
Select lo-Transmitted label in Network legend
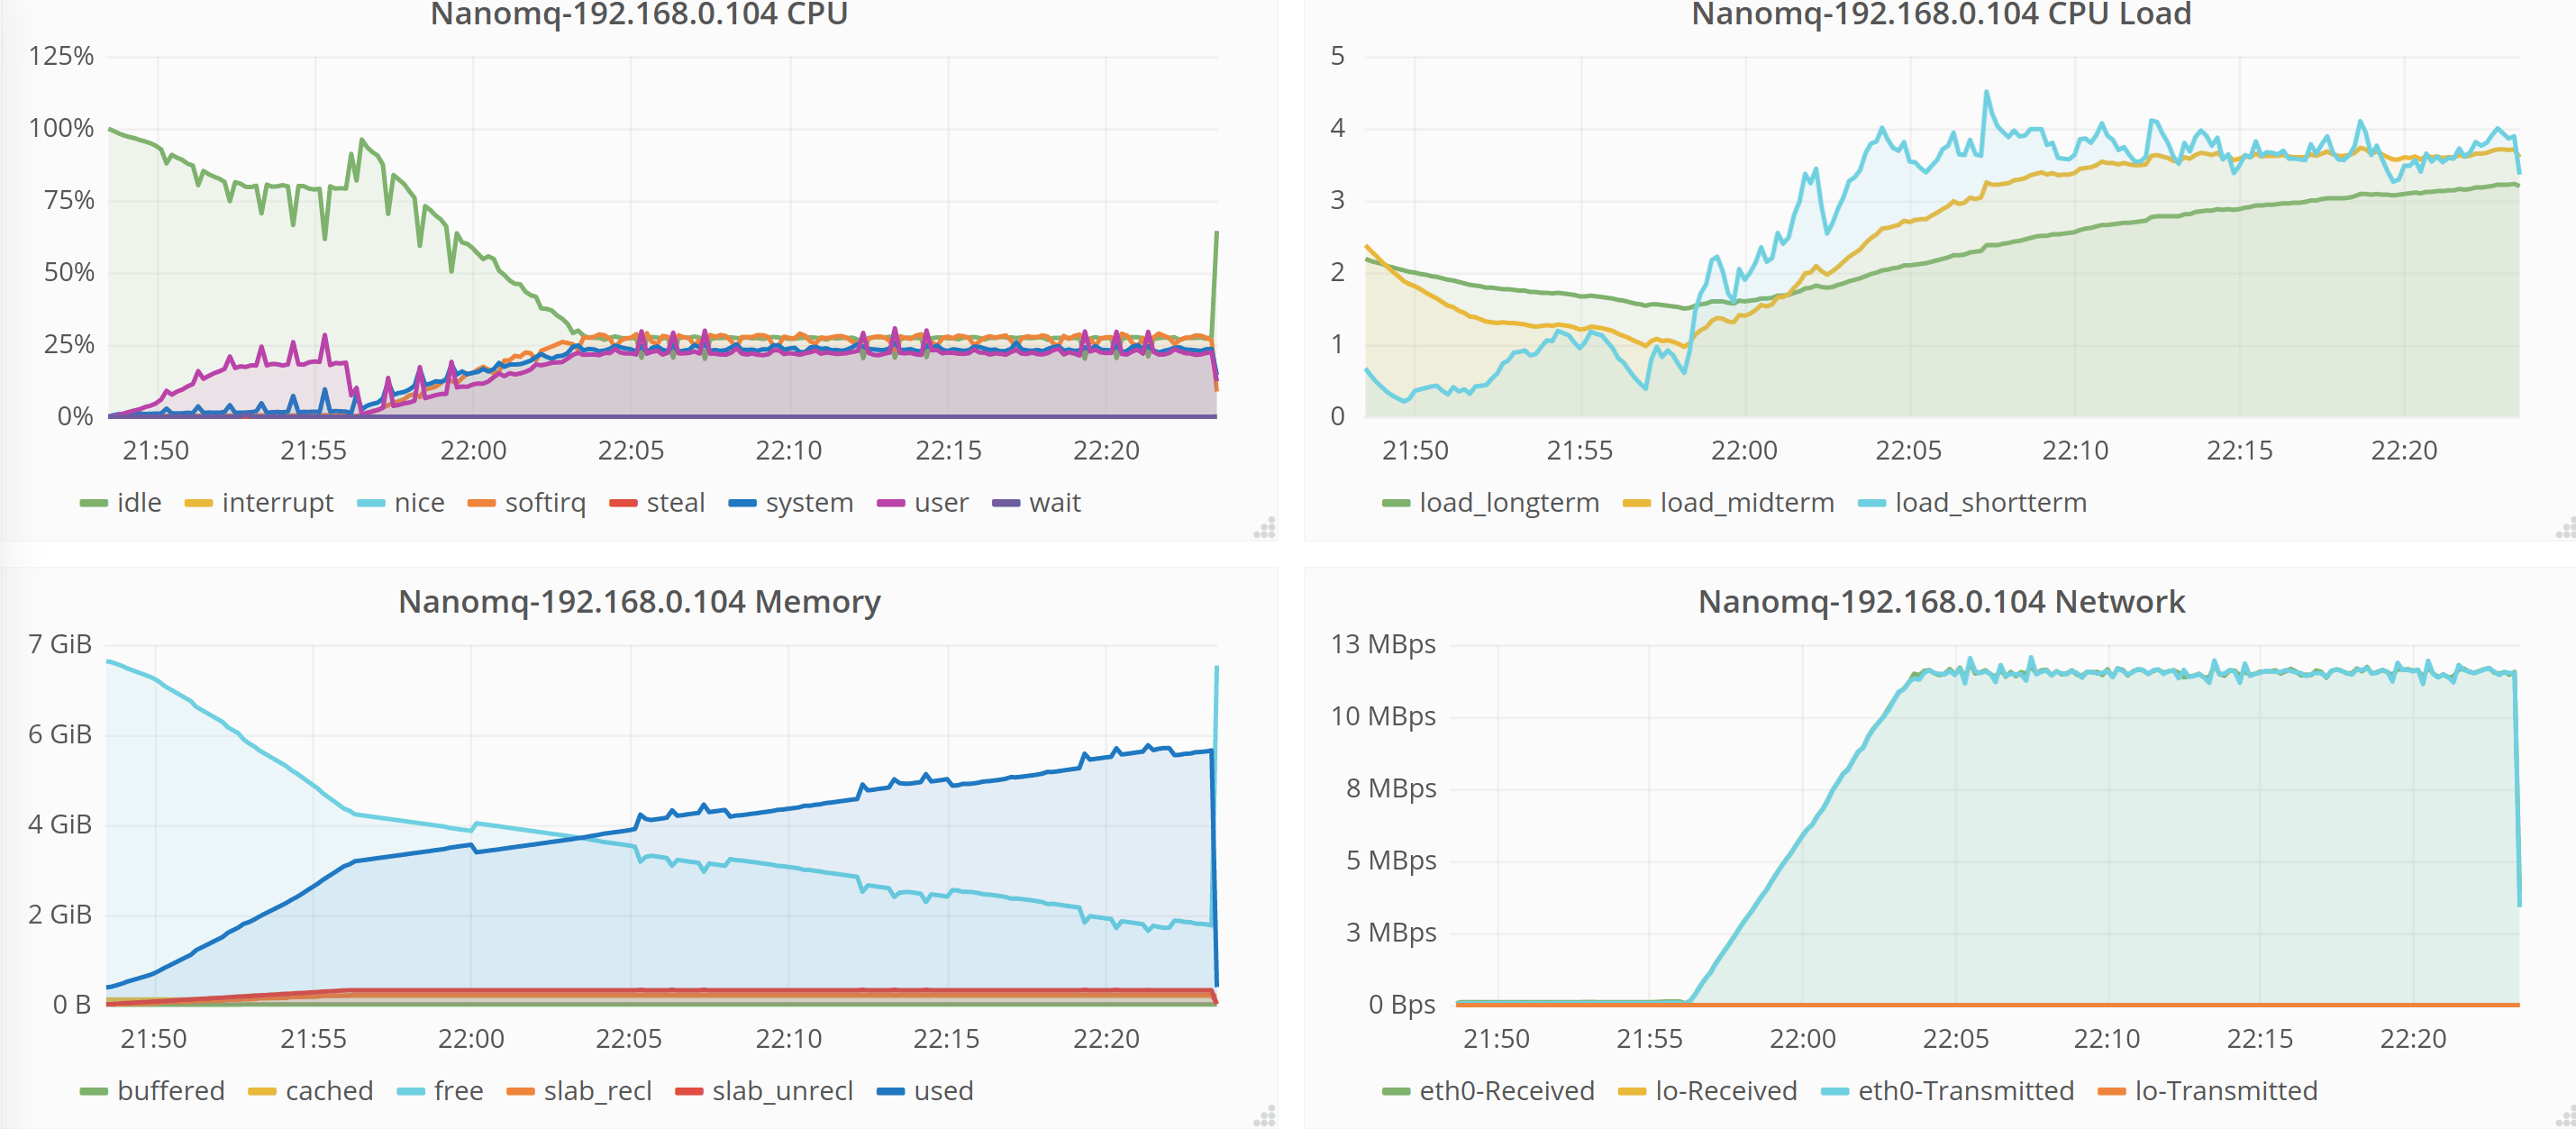click(2225, 1091)
